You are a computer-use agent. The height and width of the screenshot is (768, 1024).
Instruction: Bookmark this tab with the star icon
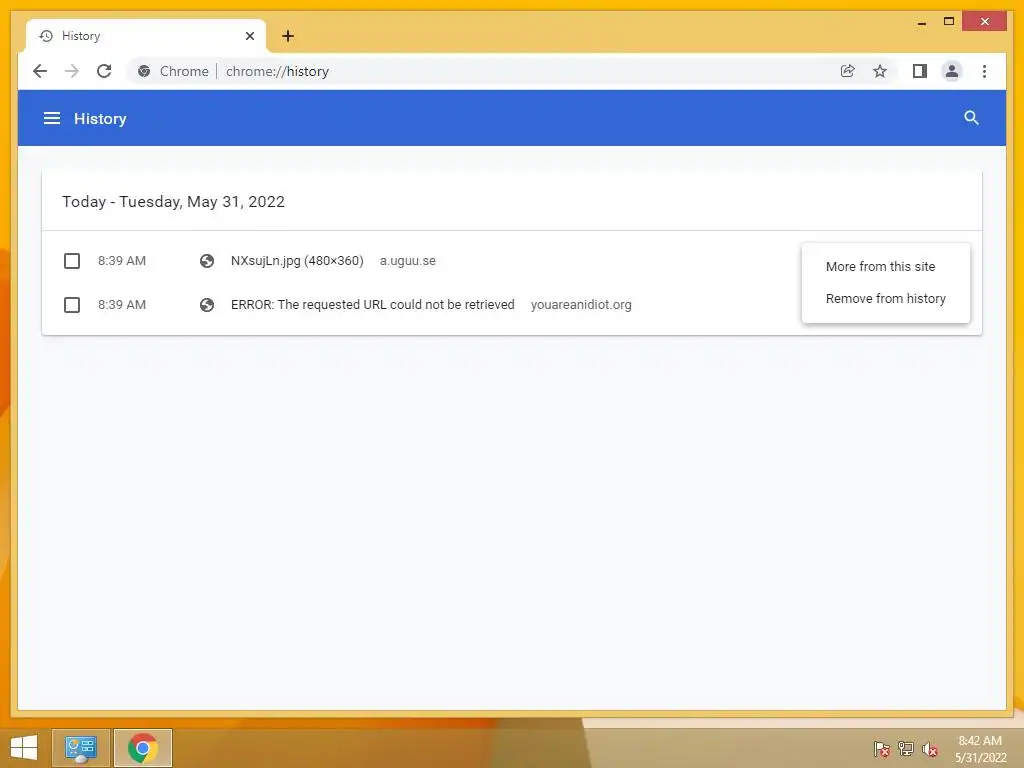(x=880, y=71)
